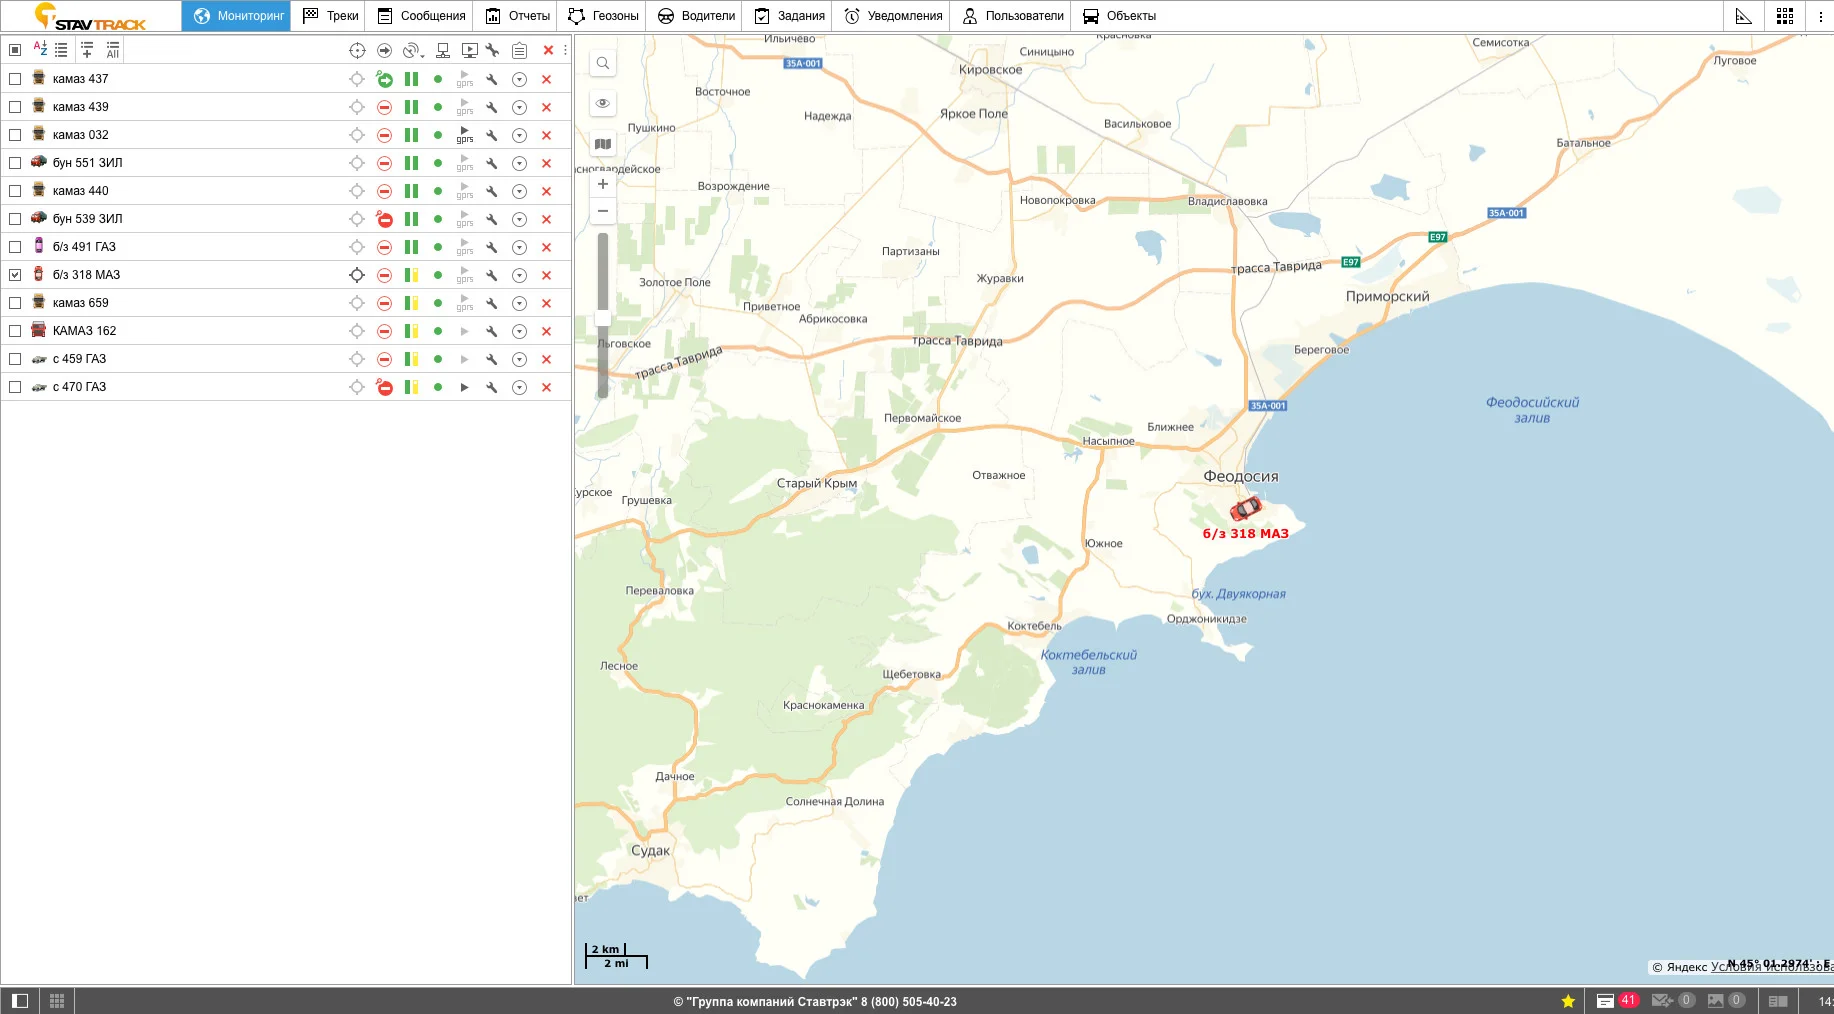1834x1014 pixels.
Task: Check the box for камаз 437
Action: [x=15, y=79]
